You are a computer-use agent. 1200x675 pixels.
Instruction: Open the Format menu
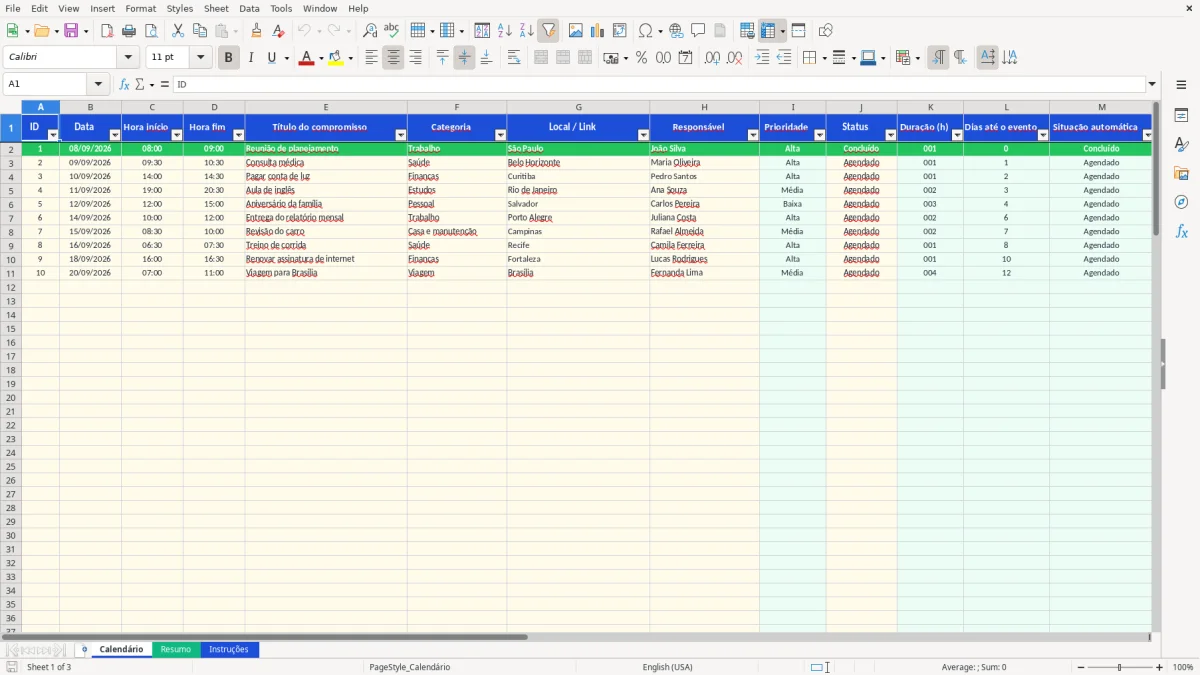(140, 8)
